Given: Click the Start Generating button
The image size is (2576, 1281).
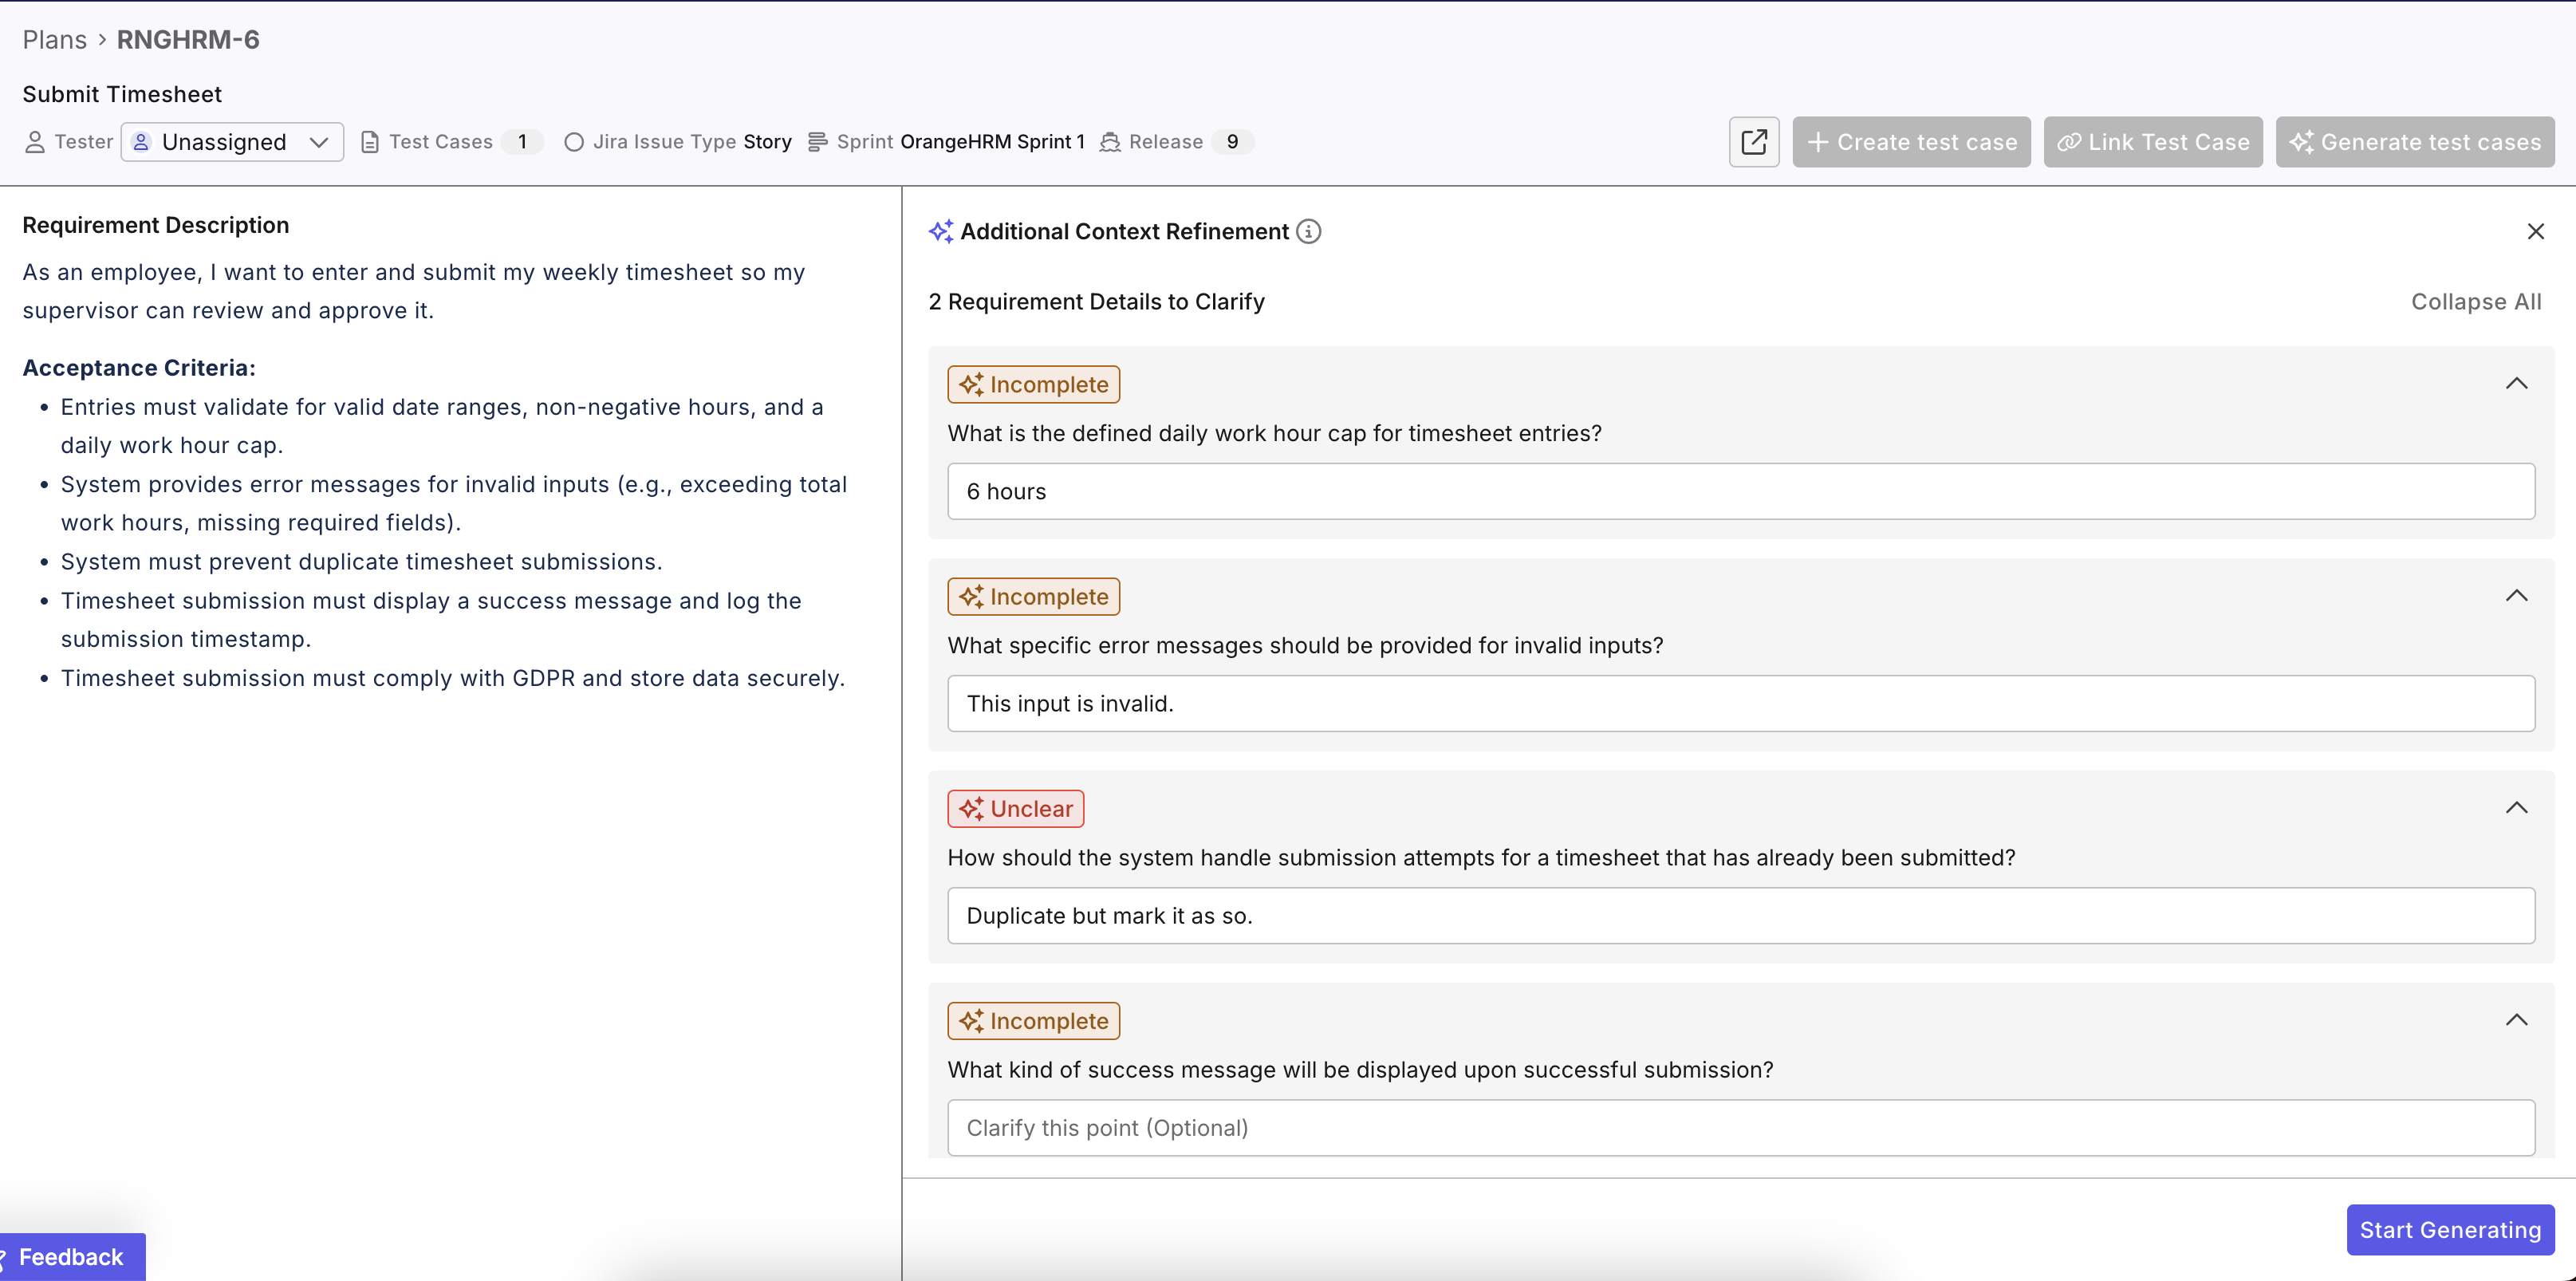Looking at the screenshot, I should 2449,1229.
